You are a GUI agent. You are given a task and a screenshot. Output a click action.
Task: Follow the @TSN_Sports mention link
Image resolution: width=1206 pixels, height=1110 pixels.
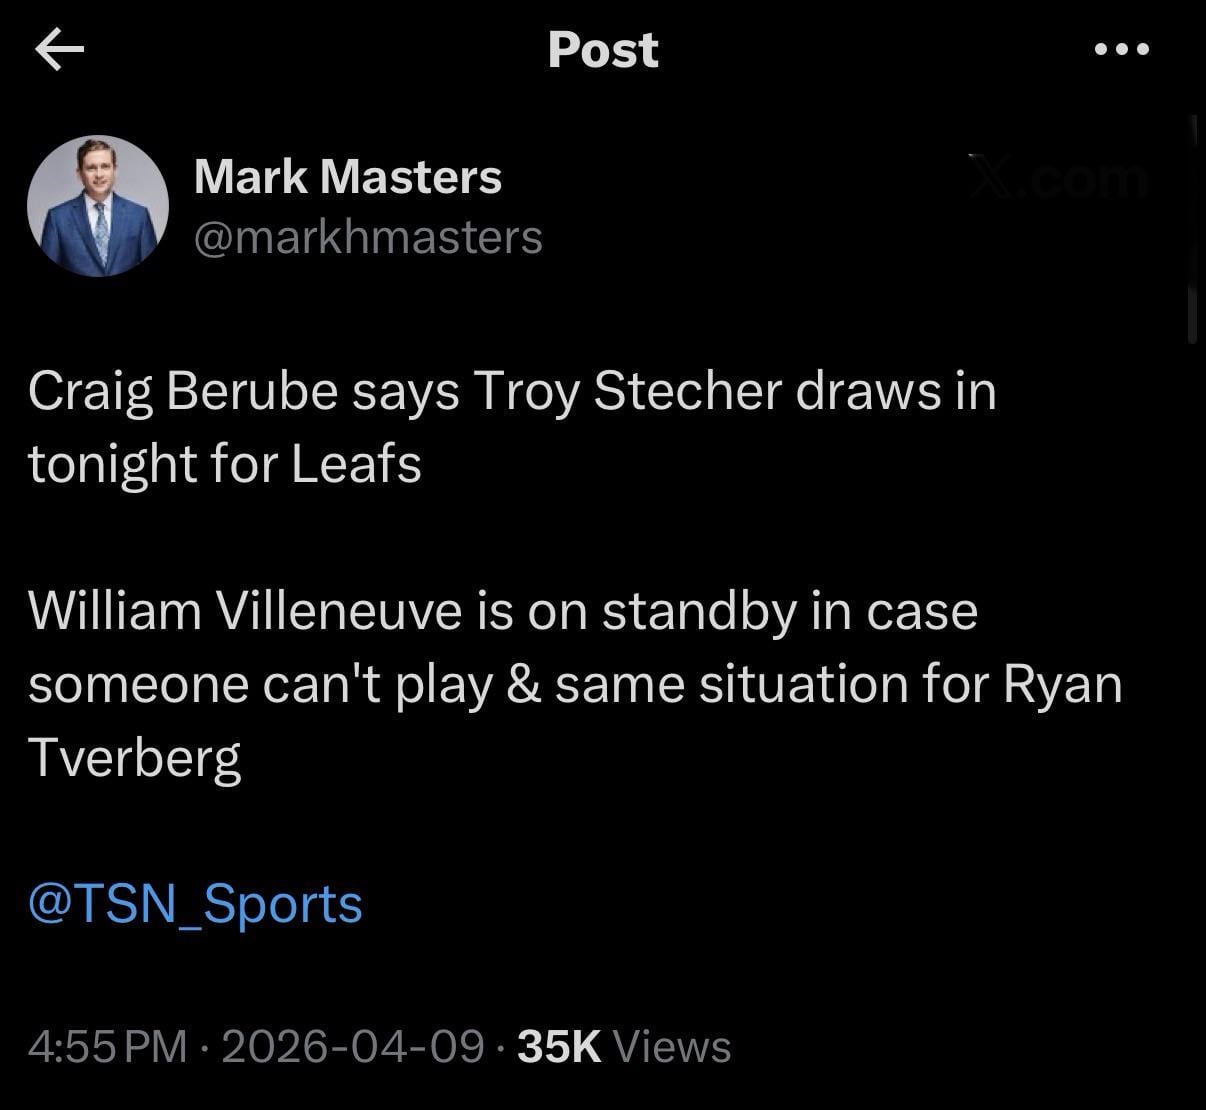click(195, 903)
